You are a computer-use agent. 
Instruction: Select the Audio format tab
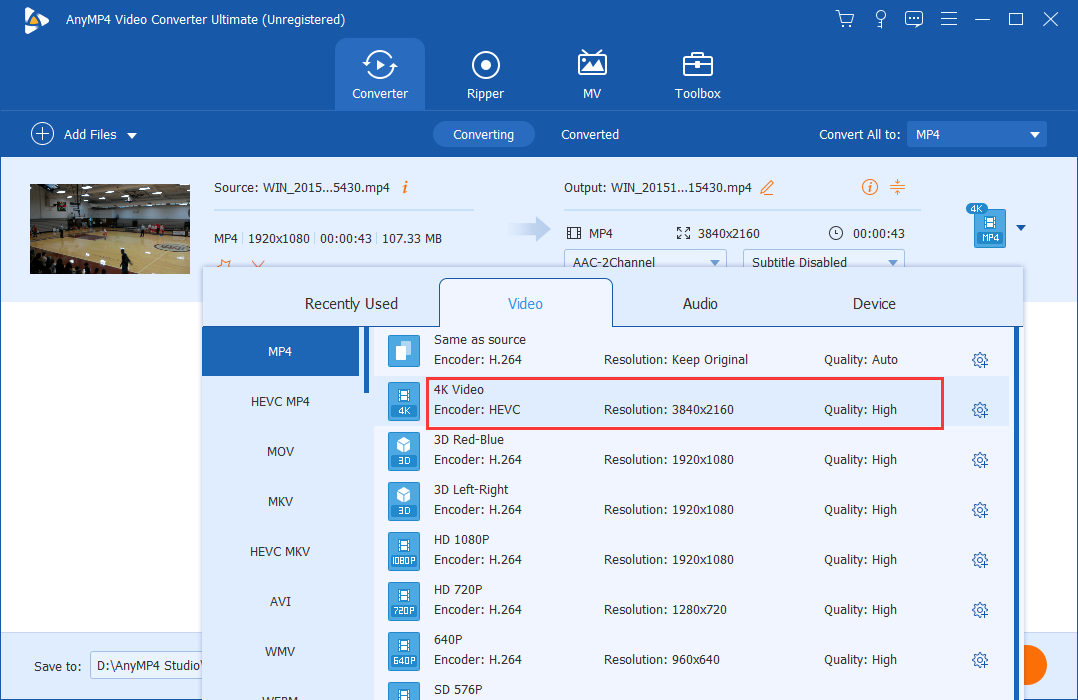tap(700, 303)
